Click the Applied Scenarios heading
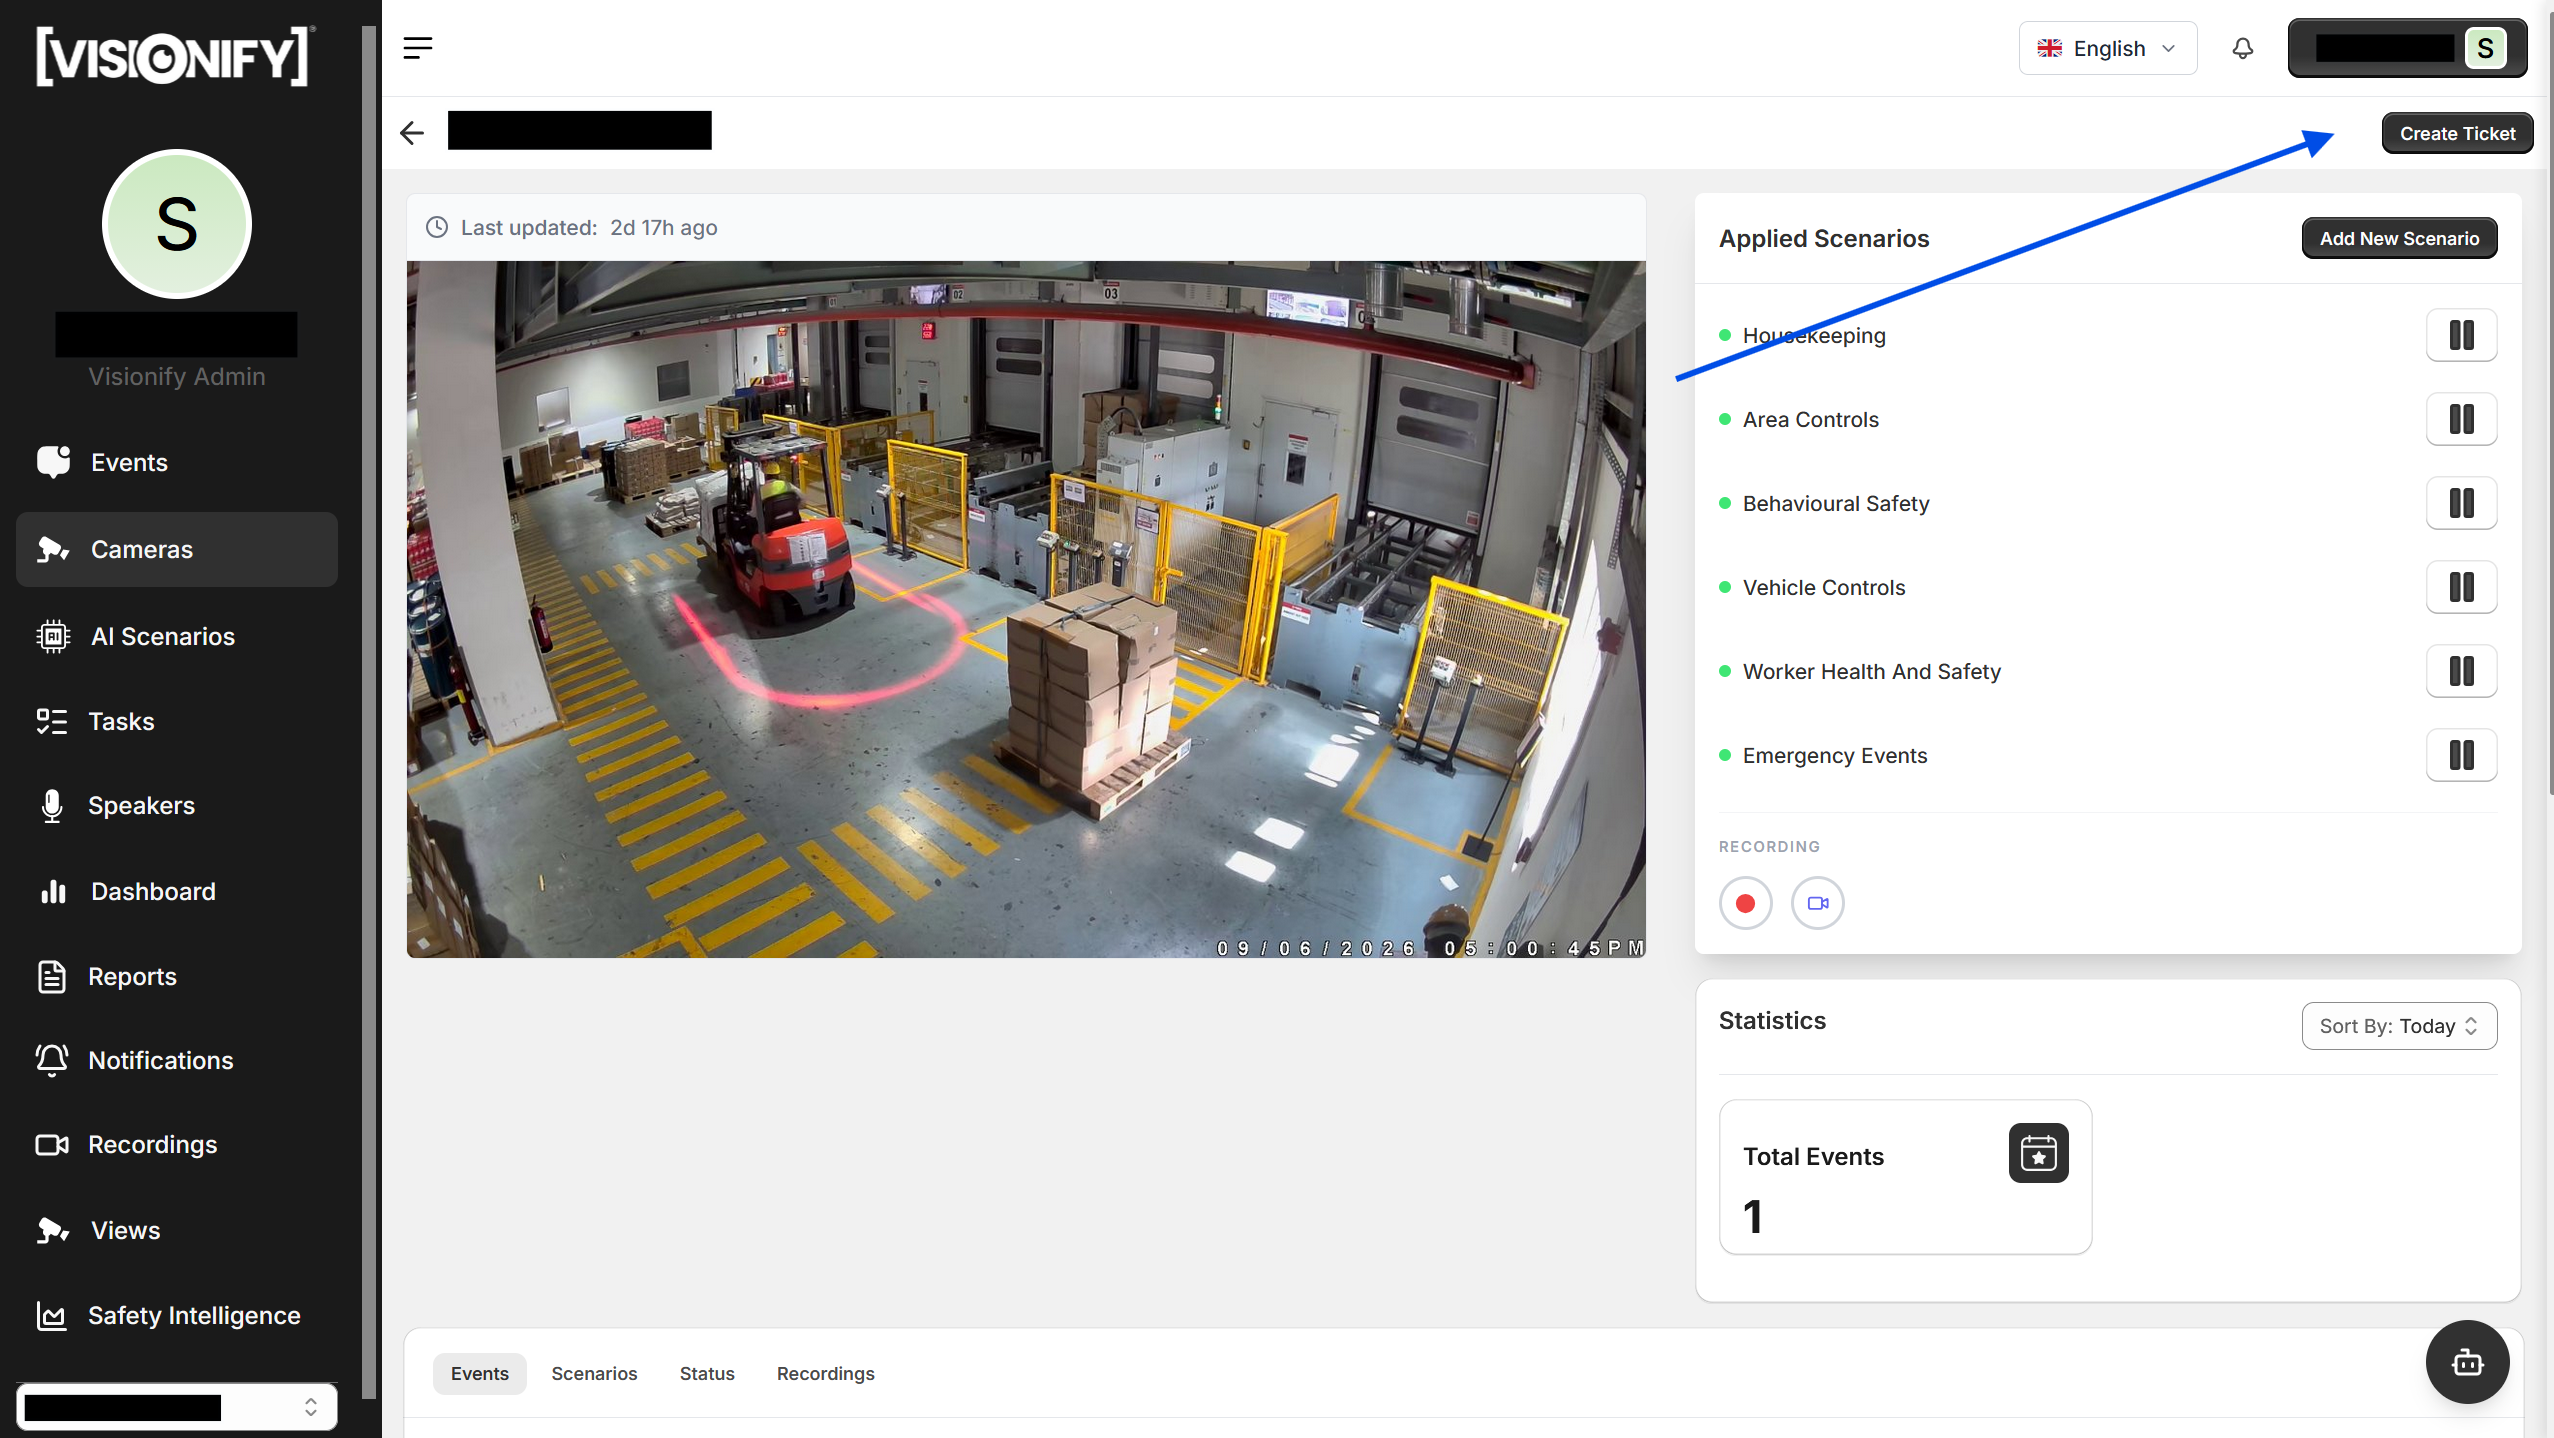 1824,238
